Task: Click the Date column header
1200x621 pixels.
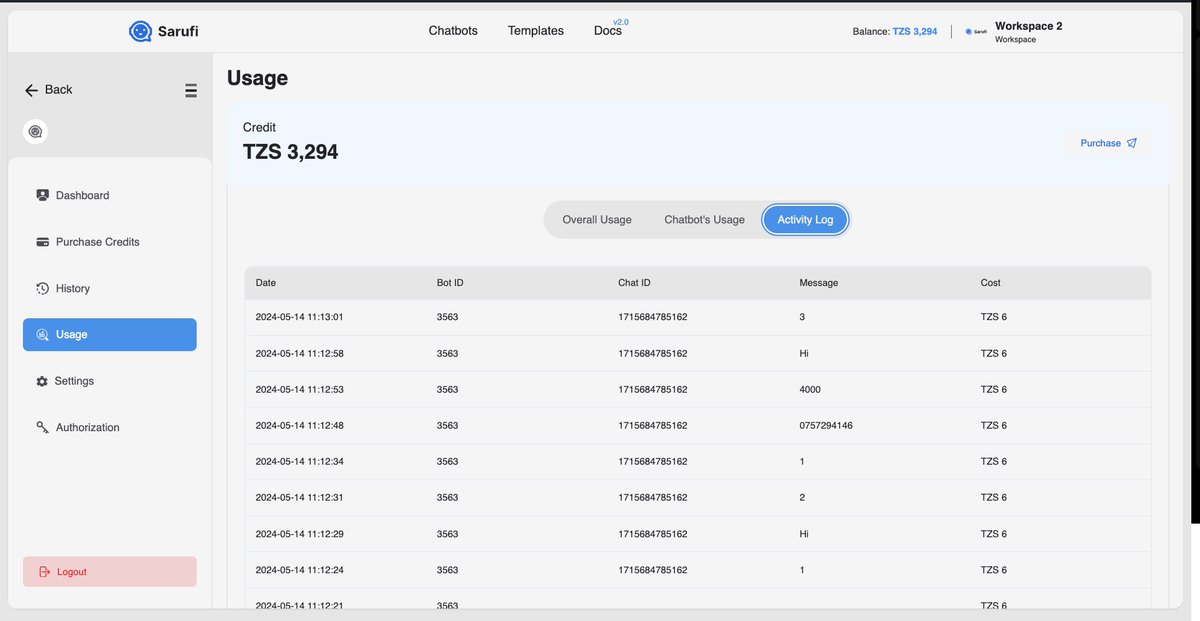Action: (266, 283)
